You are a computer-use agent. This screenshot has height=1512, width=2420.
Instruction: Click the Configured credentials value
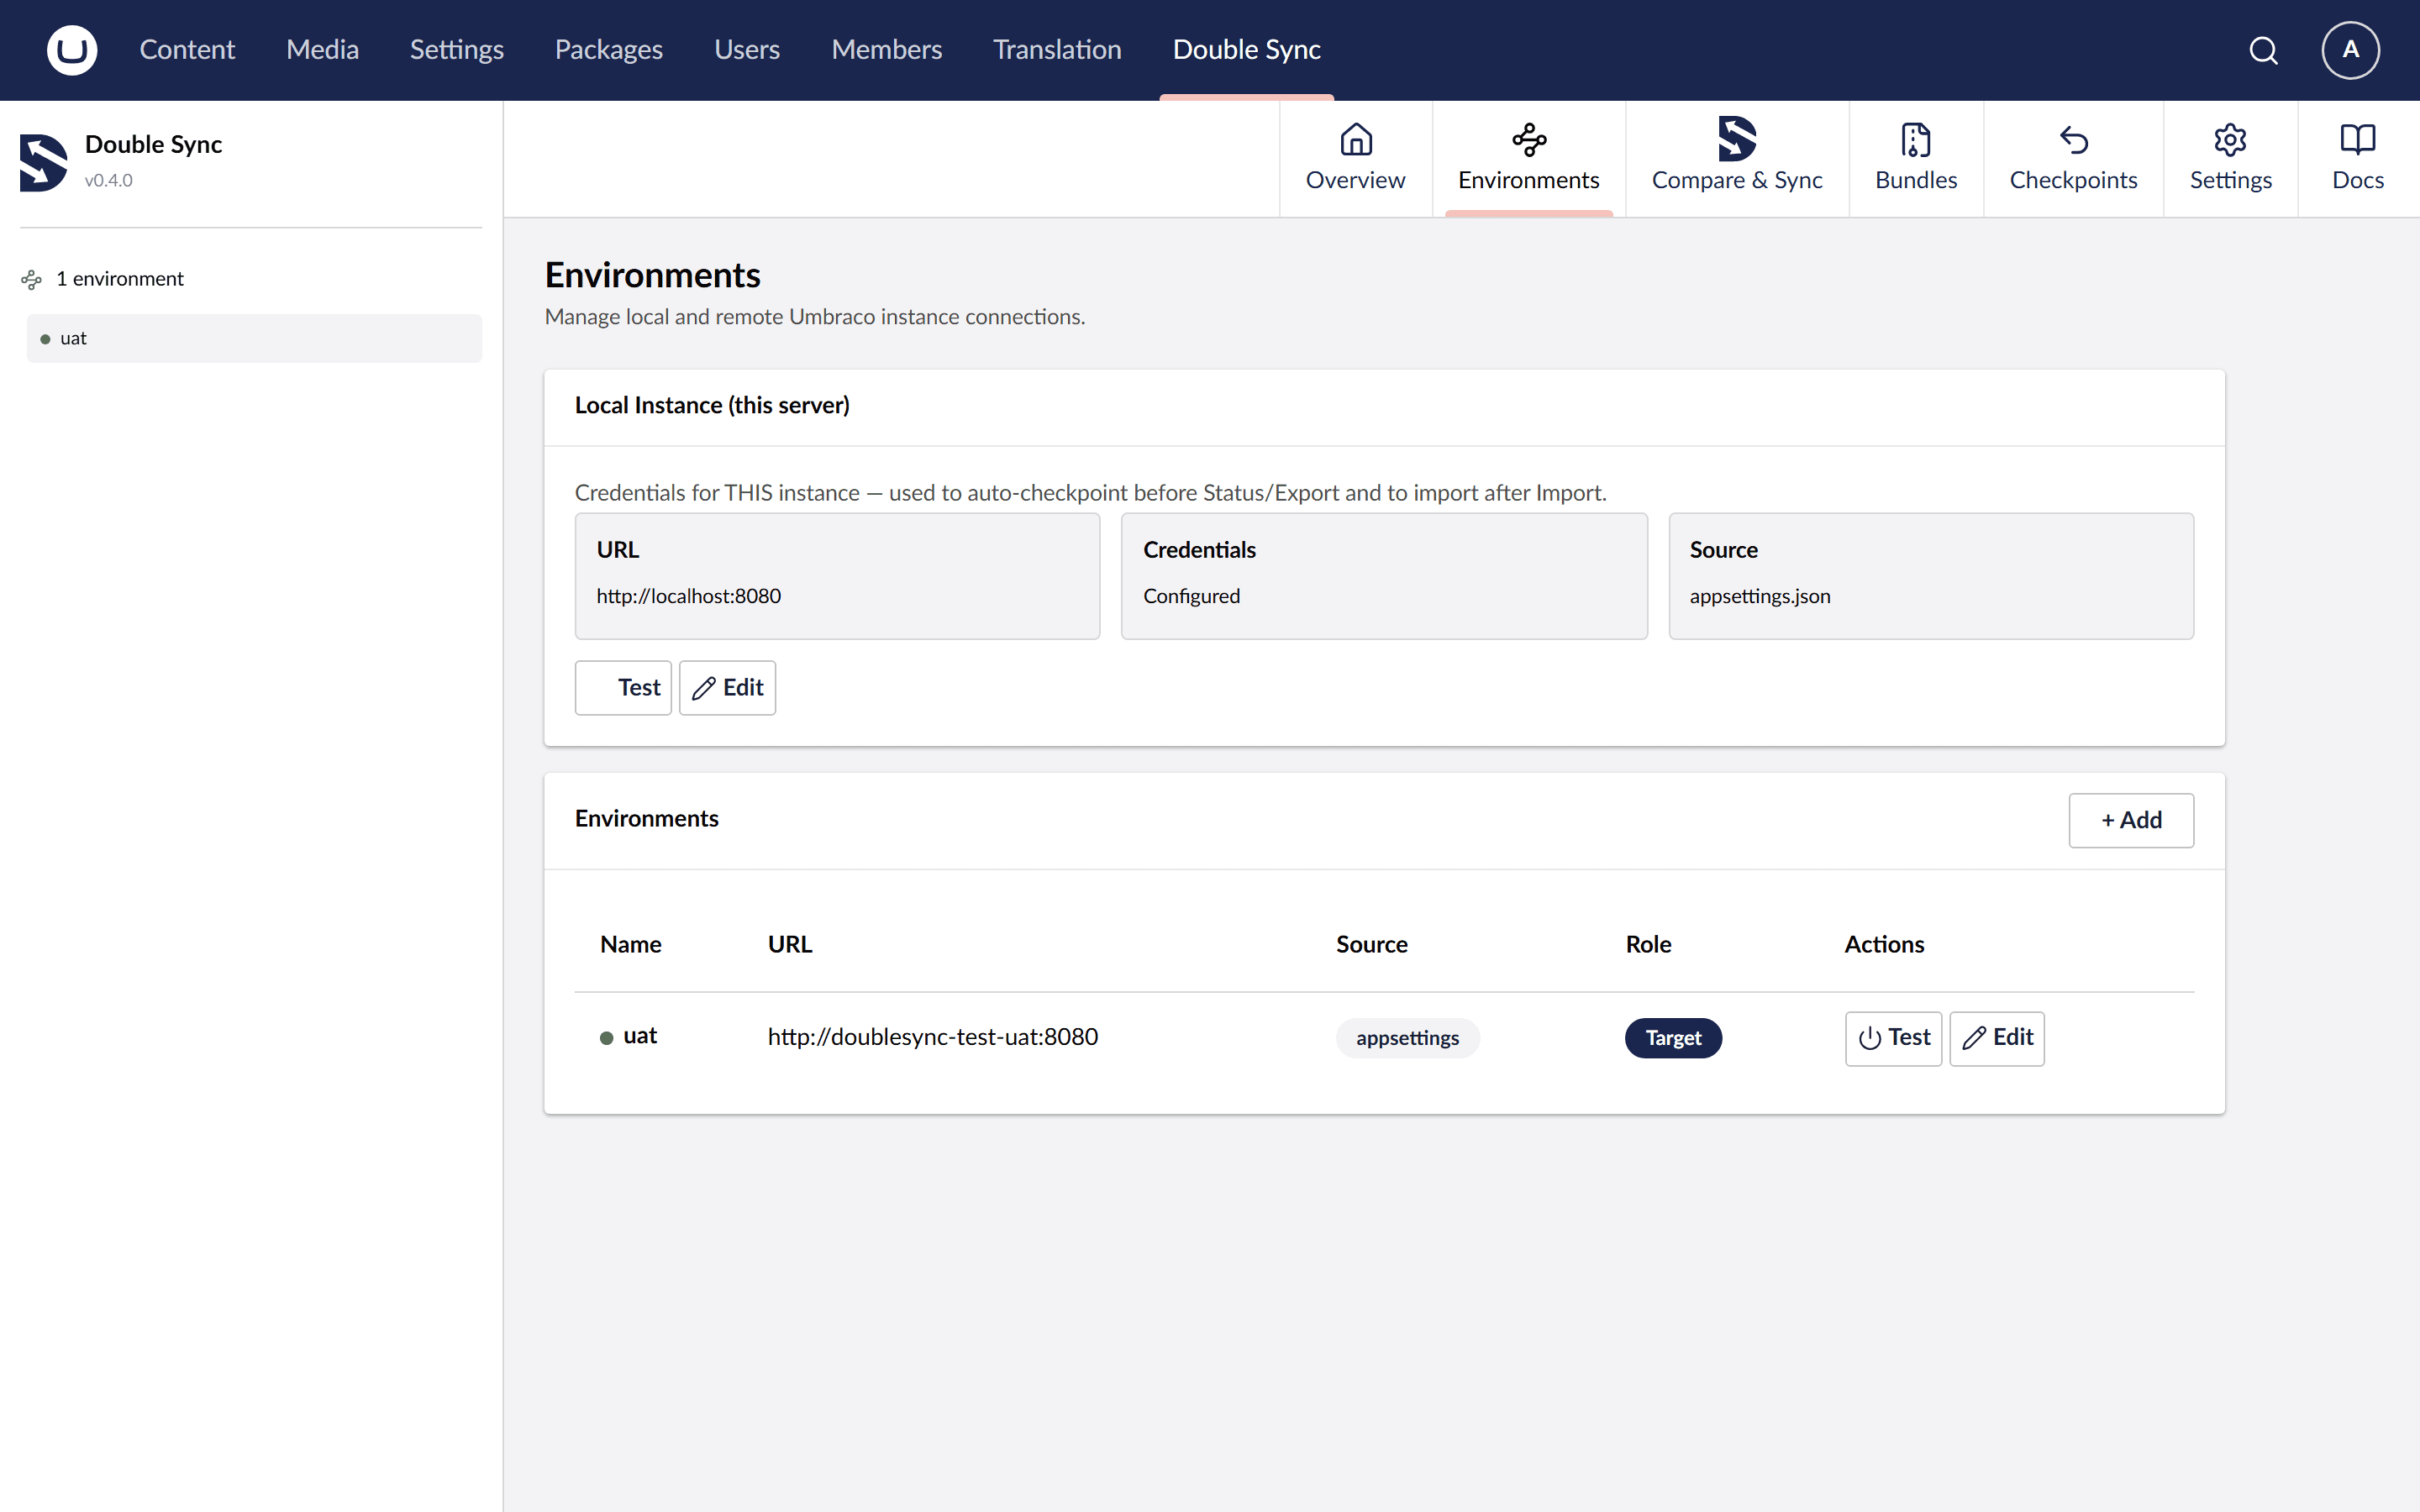[x=1191, y=596]
